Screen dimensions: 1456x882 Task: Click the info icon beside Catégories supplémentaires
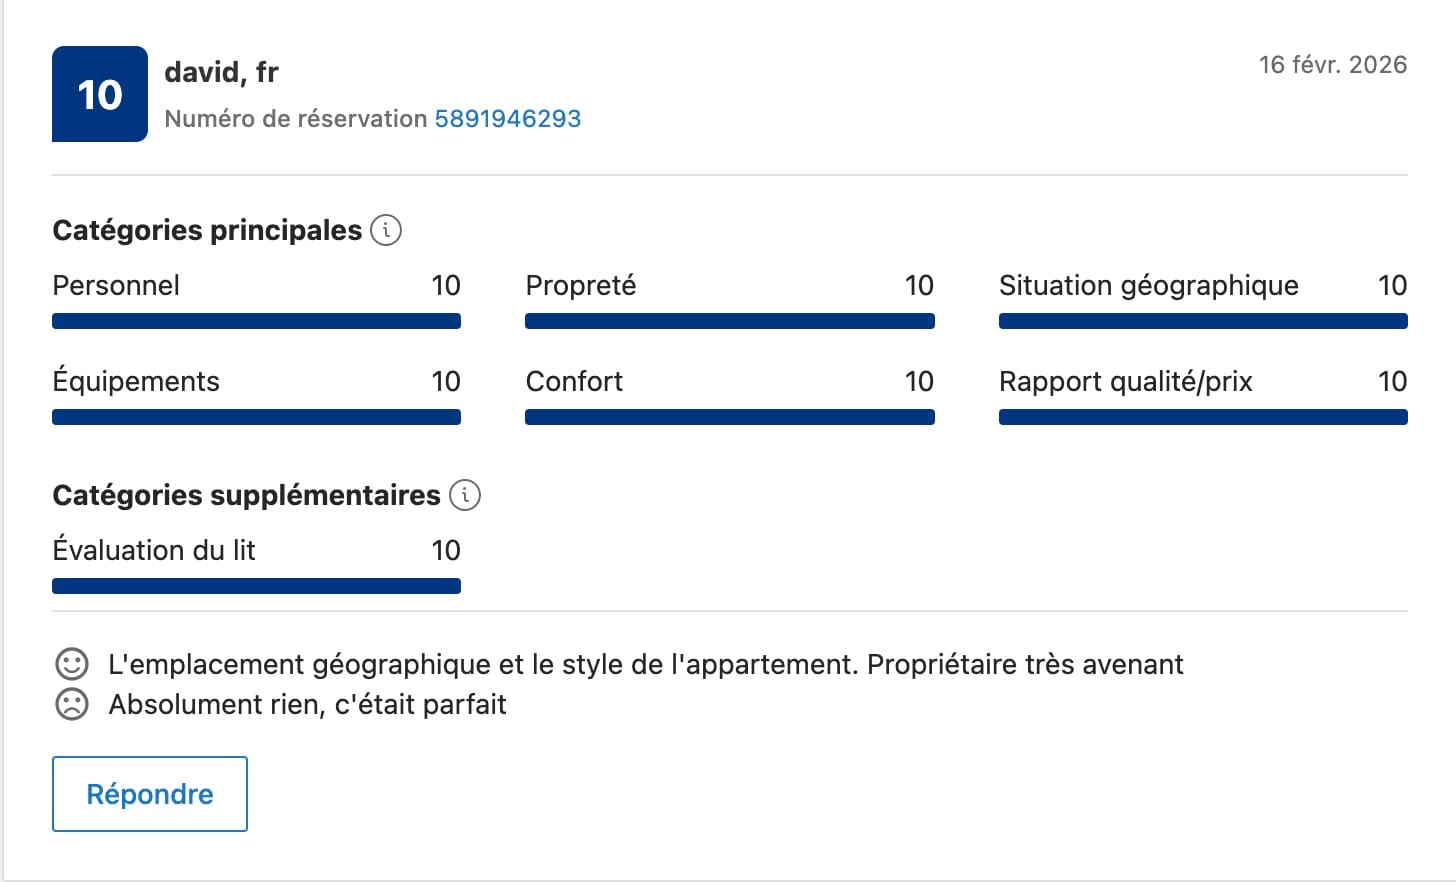[465, 495]
